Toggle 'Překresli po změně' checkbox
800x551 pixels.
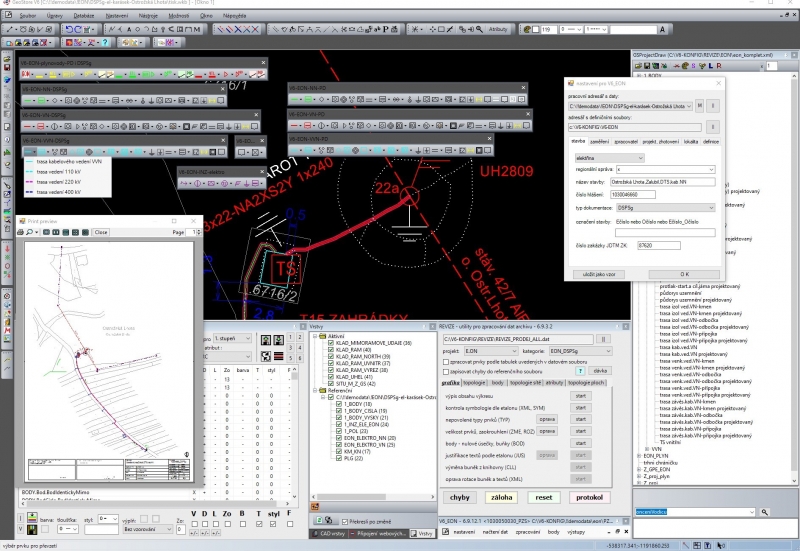(345, 521)
